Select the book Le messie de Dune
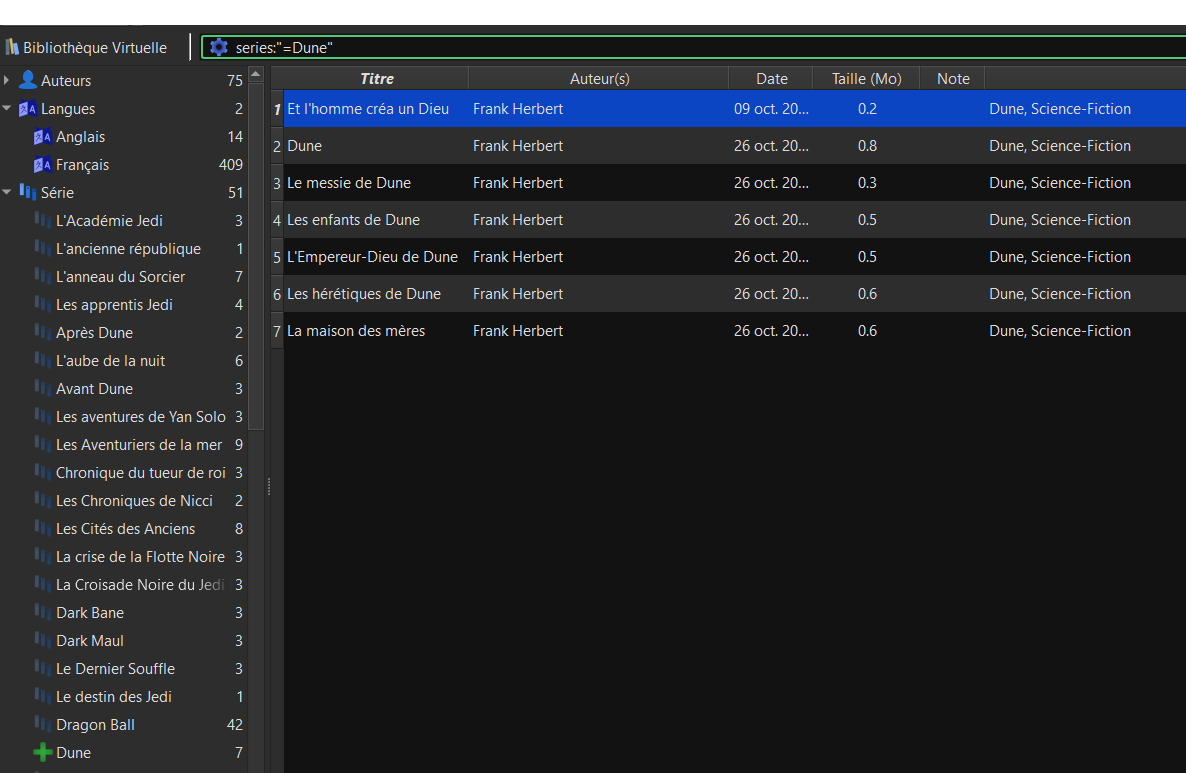The height and width of the screenshot is (773, 1186). click(349, 183)
